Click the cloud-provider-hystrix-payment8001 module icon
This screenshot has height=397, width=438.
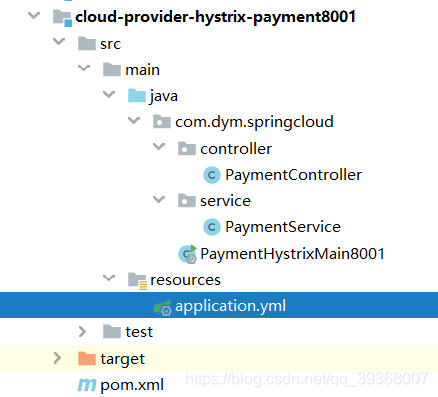coord(62,18)
